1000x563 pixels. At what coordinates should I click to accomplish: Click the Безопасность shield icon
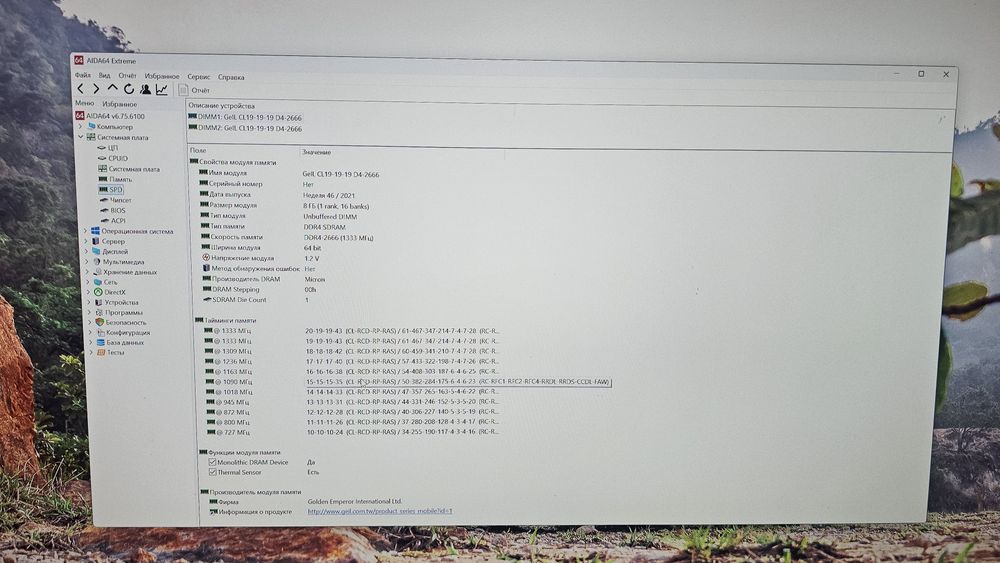click(x=100, y=322)
